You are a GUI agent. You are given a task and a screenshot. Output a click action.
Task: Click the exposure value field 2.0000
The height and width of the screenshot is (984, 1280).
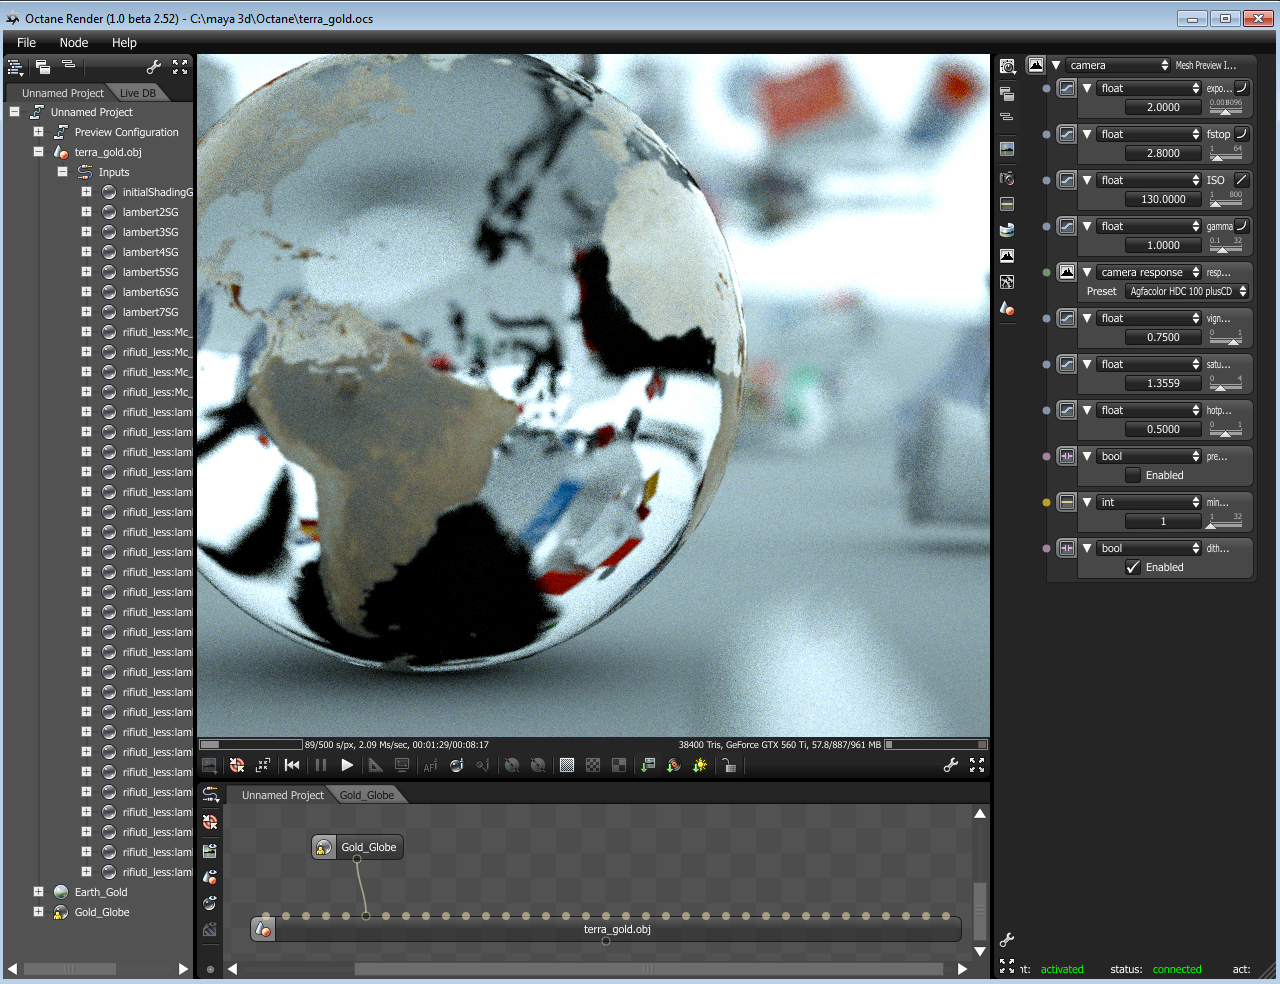1163,107
